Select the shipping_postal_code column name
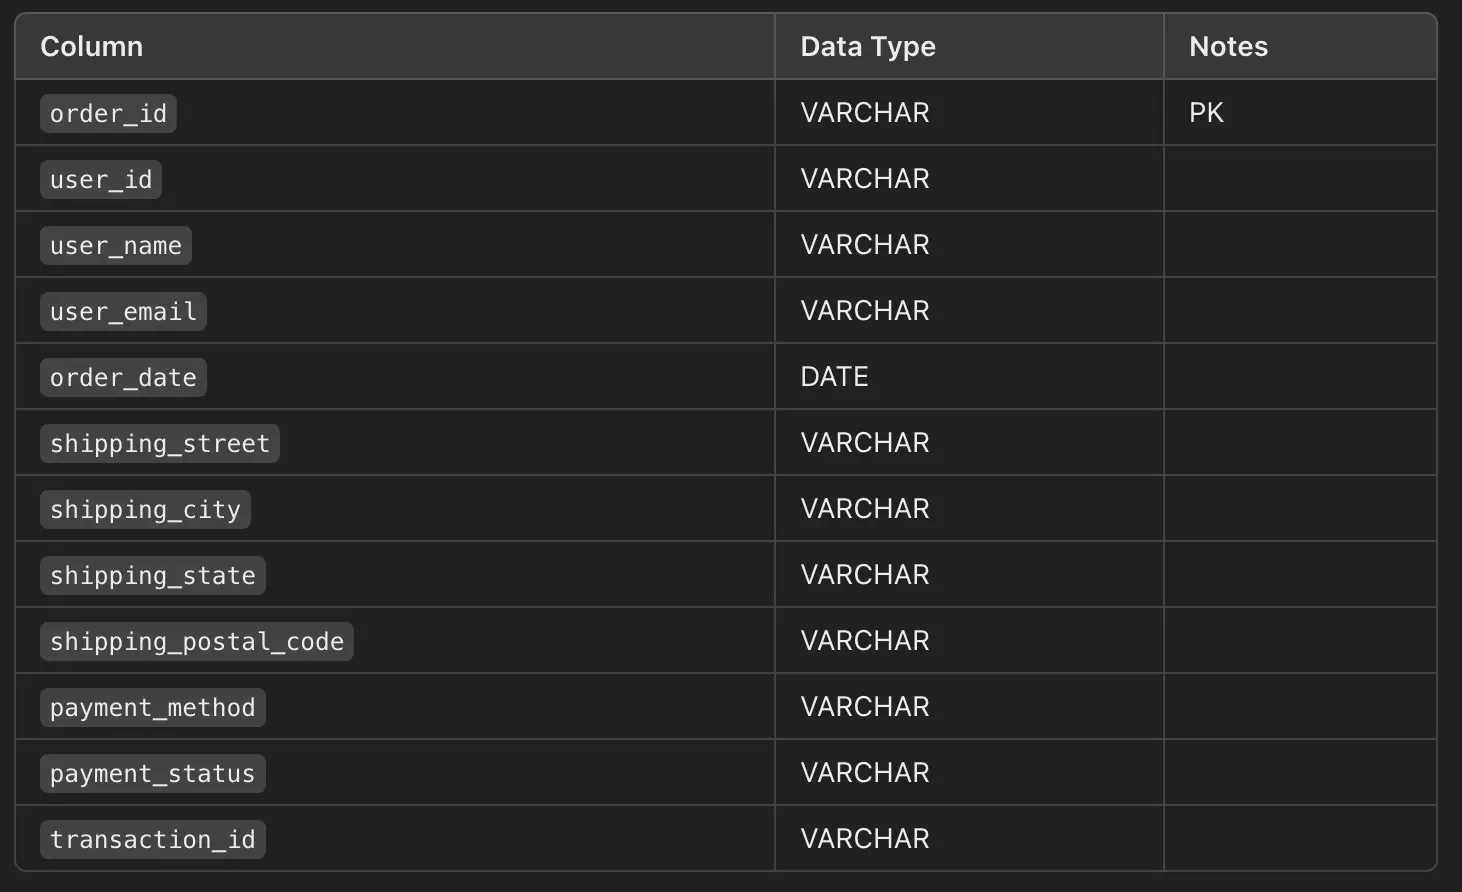The height and width of the screenshot is (892, 1462). pyautogui.click(x=197, y=642)
